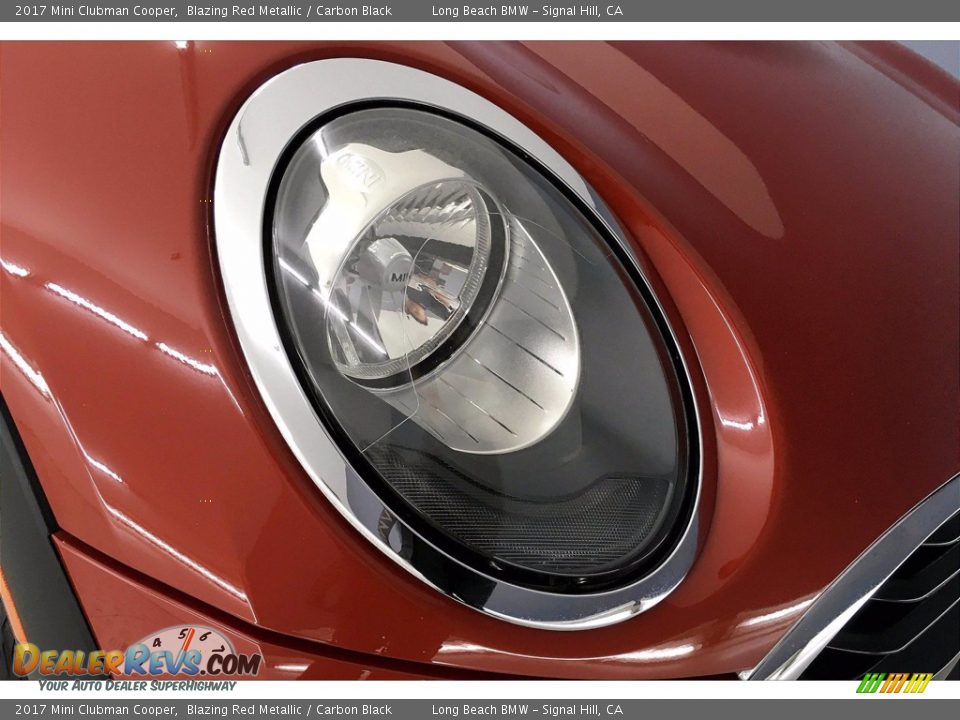The image size is (960, 720).
Task: Click the ".com" part of the DealerRevs logo
Action: [233, 662]
